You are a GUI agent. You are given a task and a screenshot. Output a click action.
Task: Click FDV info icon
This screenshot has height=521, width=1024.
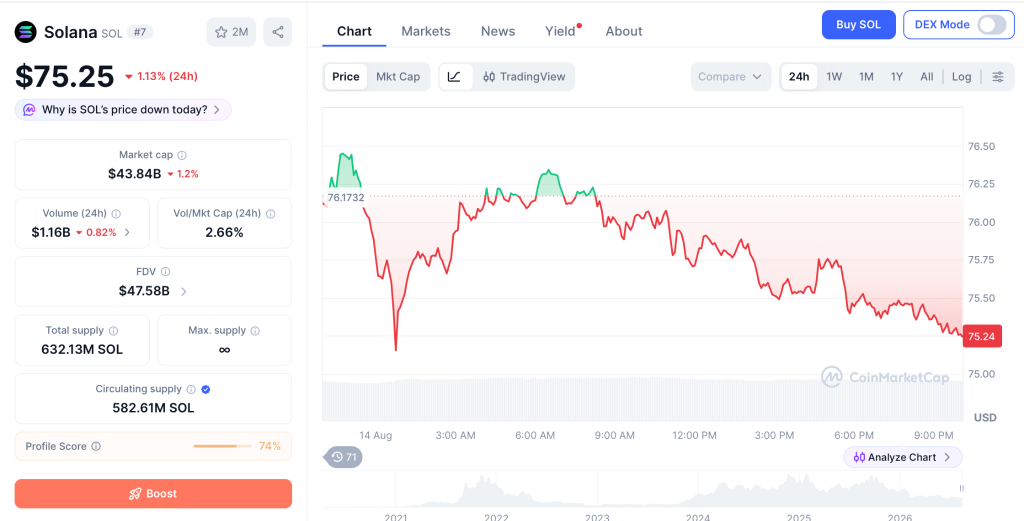point(165,272)
